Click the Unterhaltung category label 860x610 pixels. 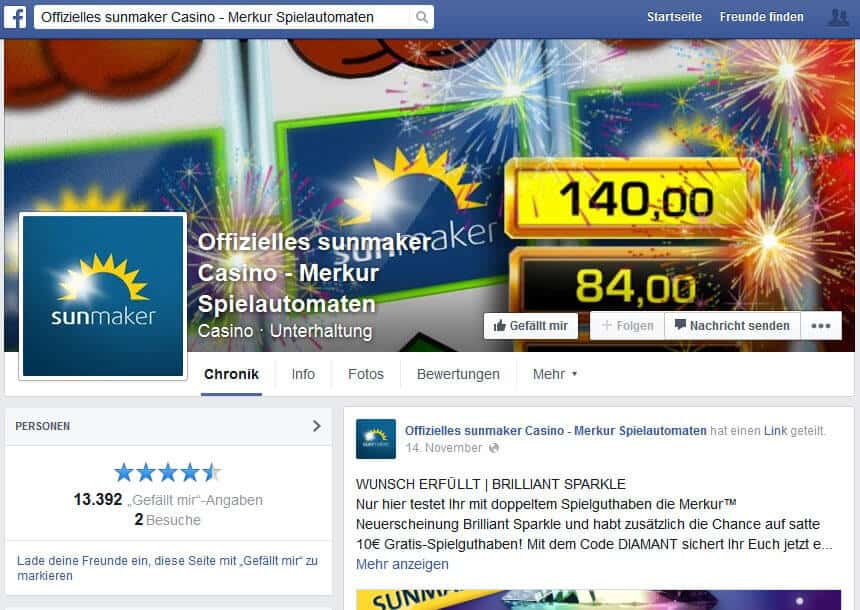[321, 331]
